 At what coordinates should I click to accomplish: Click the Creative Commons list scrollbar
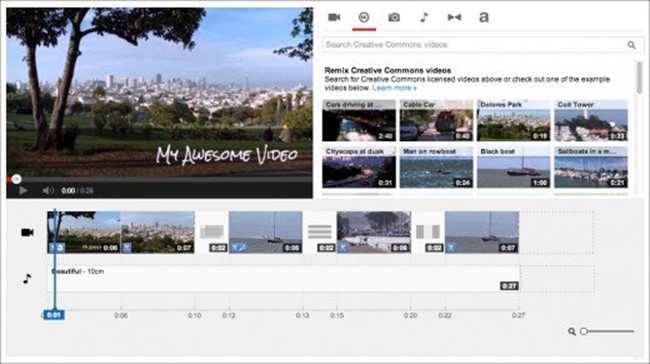[x=639, y=78]
